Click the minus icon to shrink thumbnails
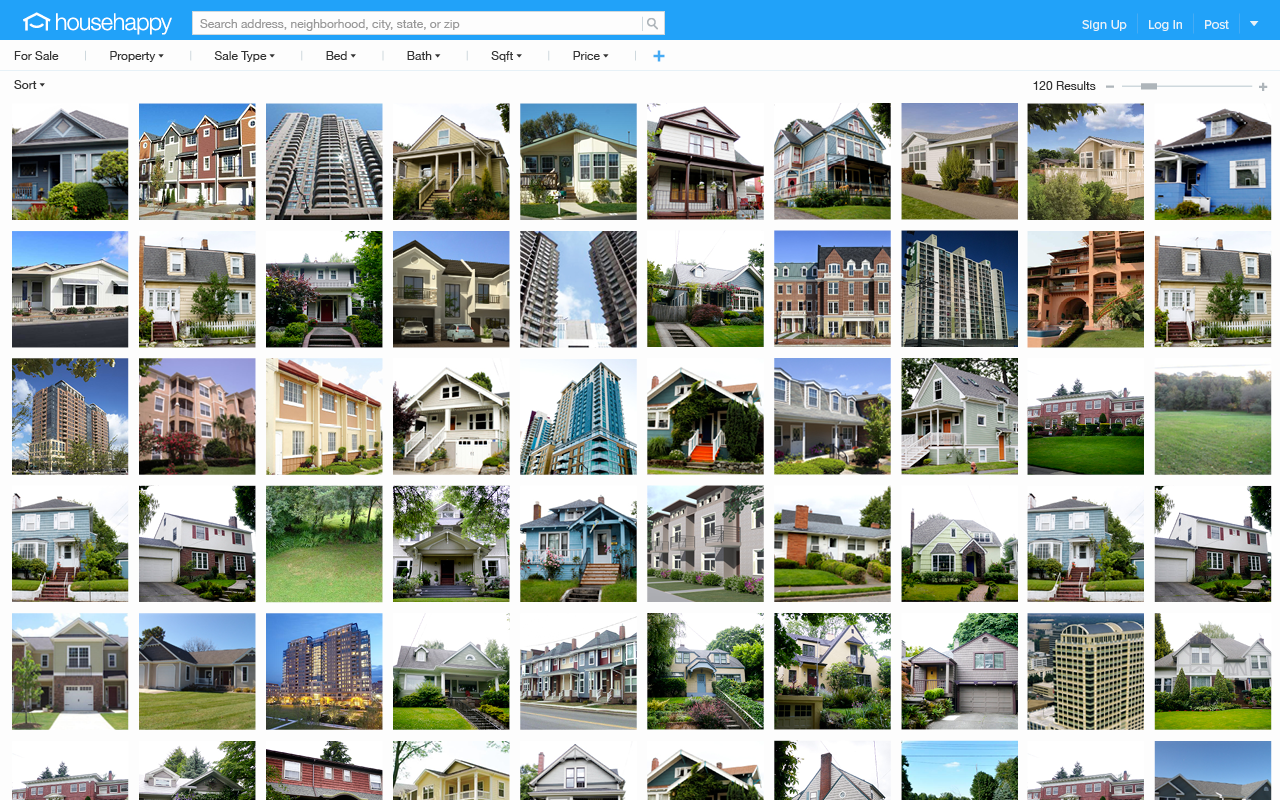The image size is (1280, 800). pyautogui.click(x=1110, y=87)
